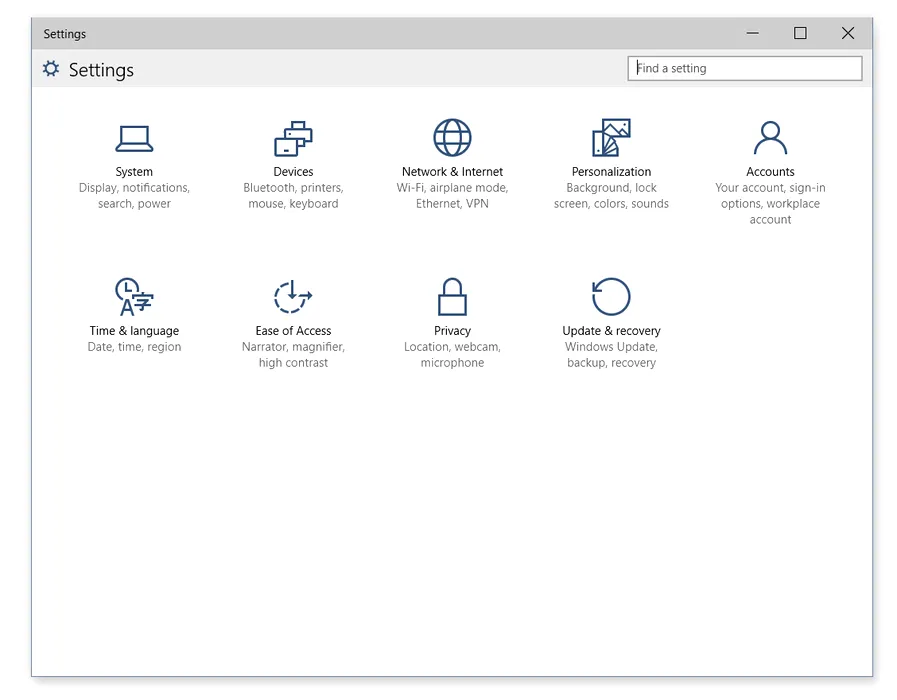Open System settings via the laptop icon
Image resolution: width=897 pixels, height=700 pixels.
pos(134,138)
